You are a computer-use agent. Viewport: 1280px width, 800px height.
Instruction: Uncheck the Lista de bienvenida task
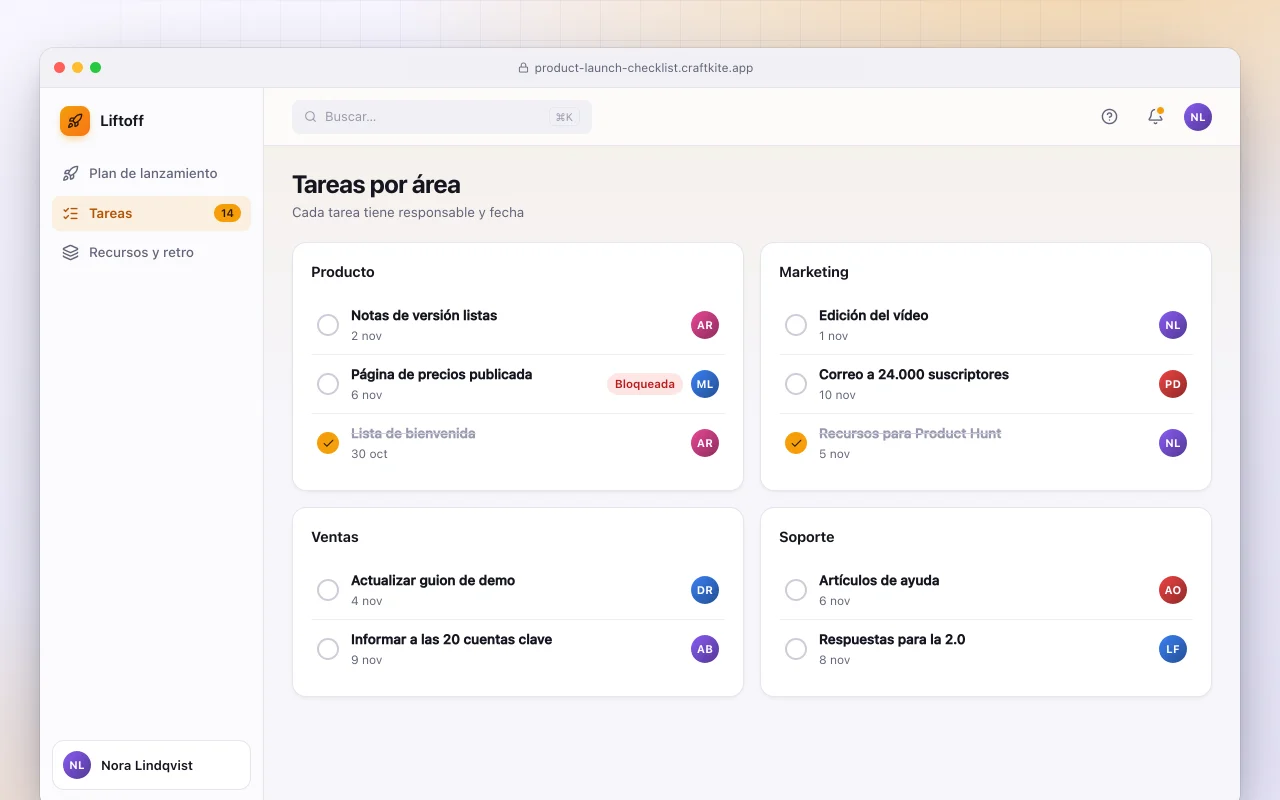[328, 443]
